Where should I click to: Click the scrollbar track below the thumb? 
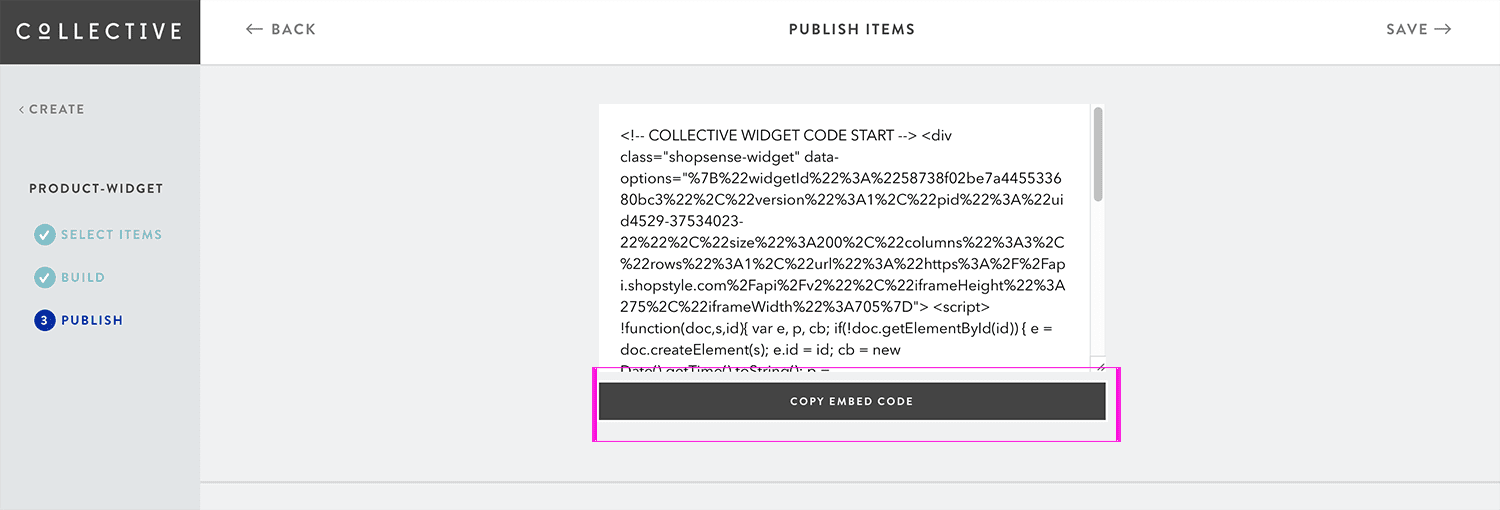(x=1098, y=280)
